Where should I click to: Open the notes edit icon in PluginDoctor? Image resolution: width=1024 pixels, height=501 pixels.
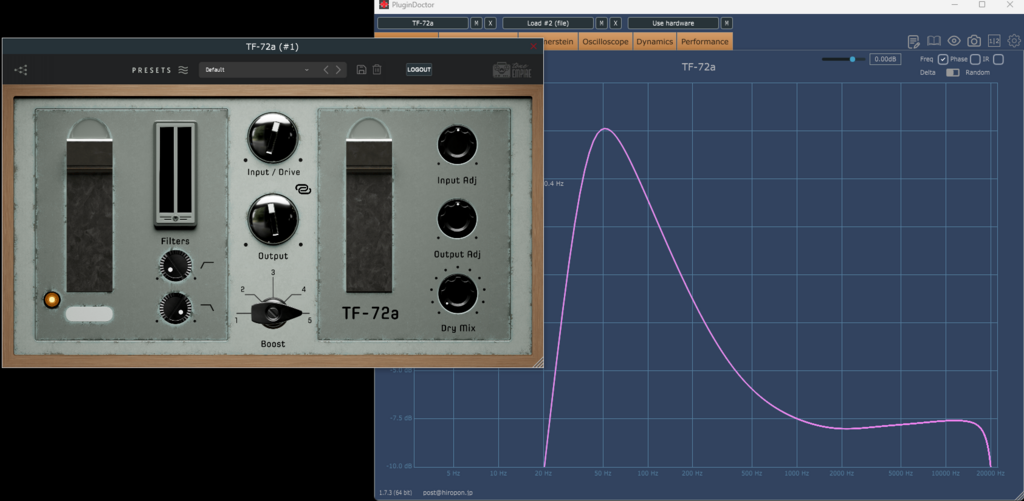914,41
